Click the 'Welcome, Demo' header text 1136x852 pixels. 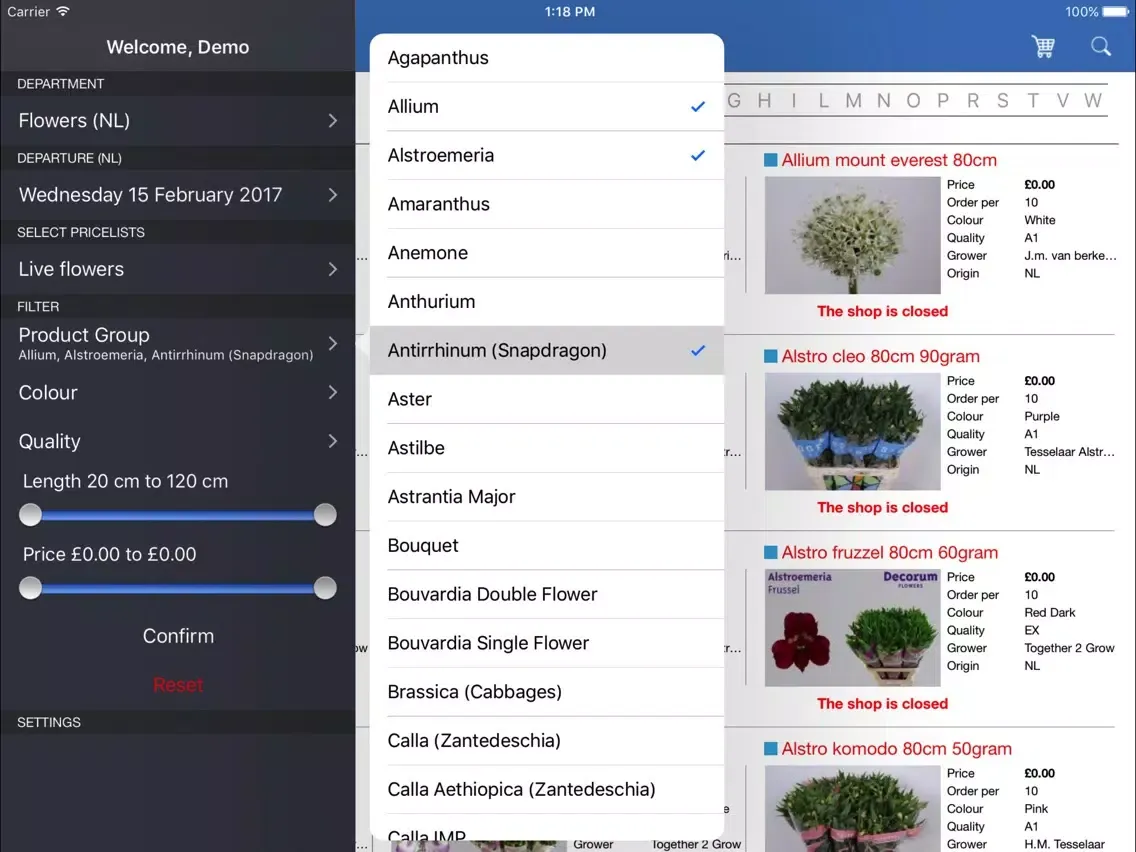pos(178,47)
